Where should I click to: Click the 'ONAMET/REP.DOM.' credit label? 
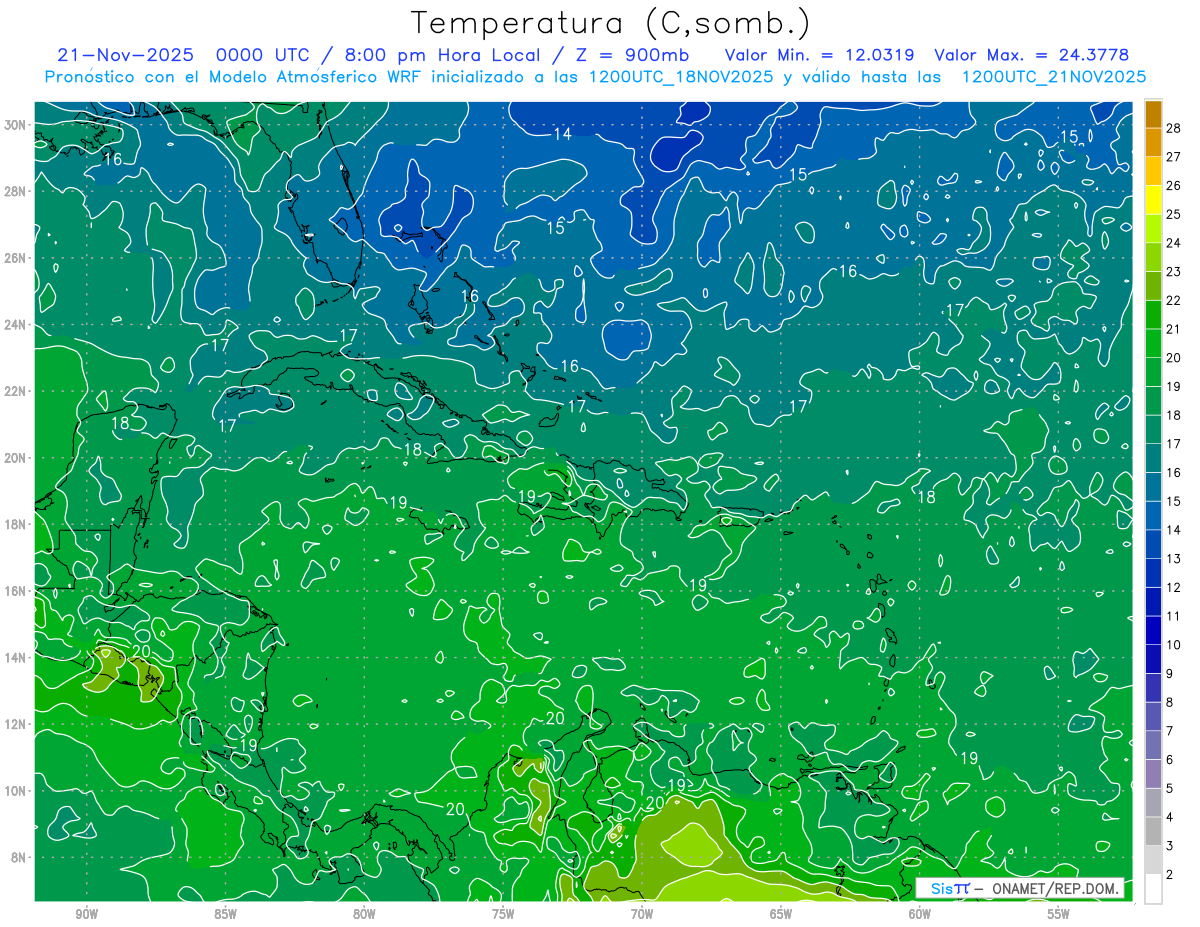click(1056, 888)
